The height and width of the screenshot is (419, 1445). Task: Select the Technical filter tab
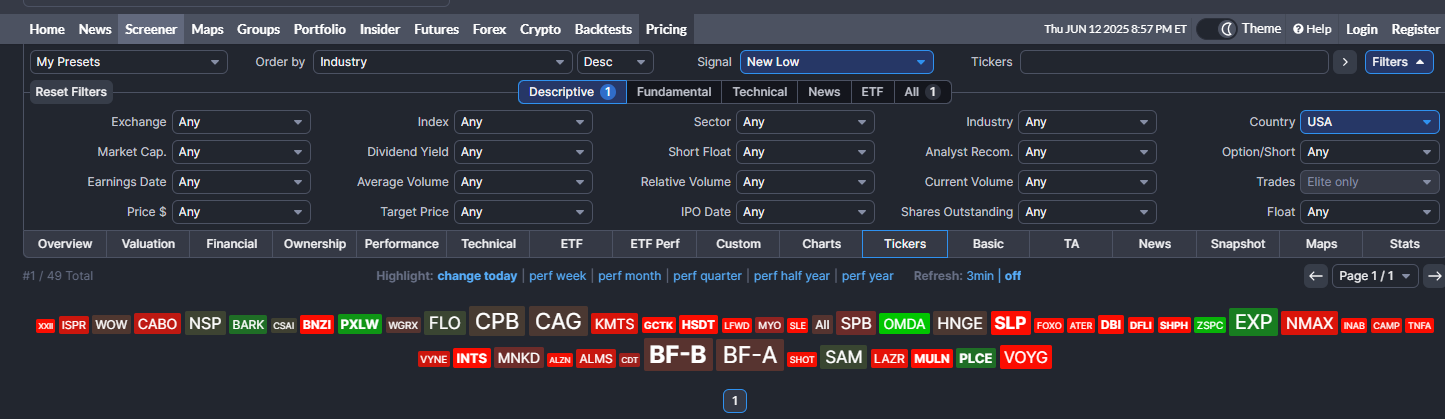[x=760, y=92]
